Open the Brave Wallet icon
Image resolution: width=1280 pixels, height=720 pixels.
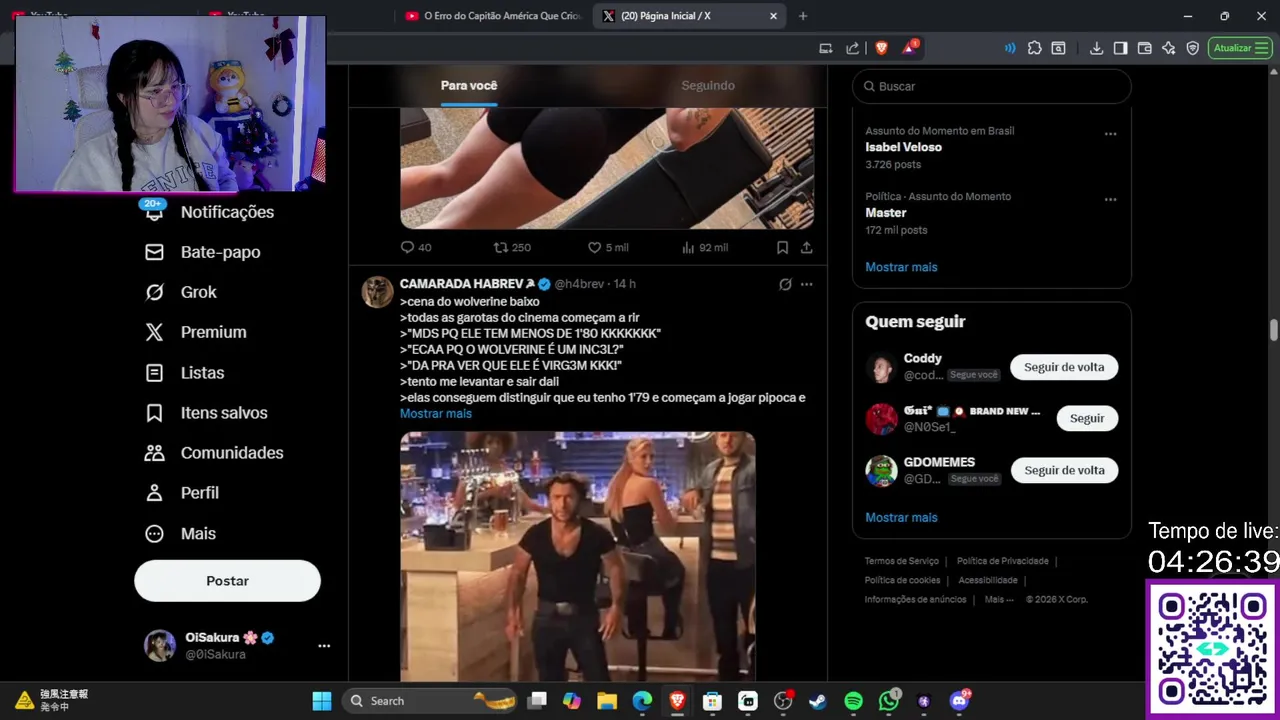tap(1144, 48)
